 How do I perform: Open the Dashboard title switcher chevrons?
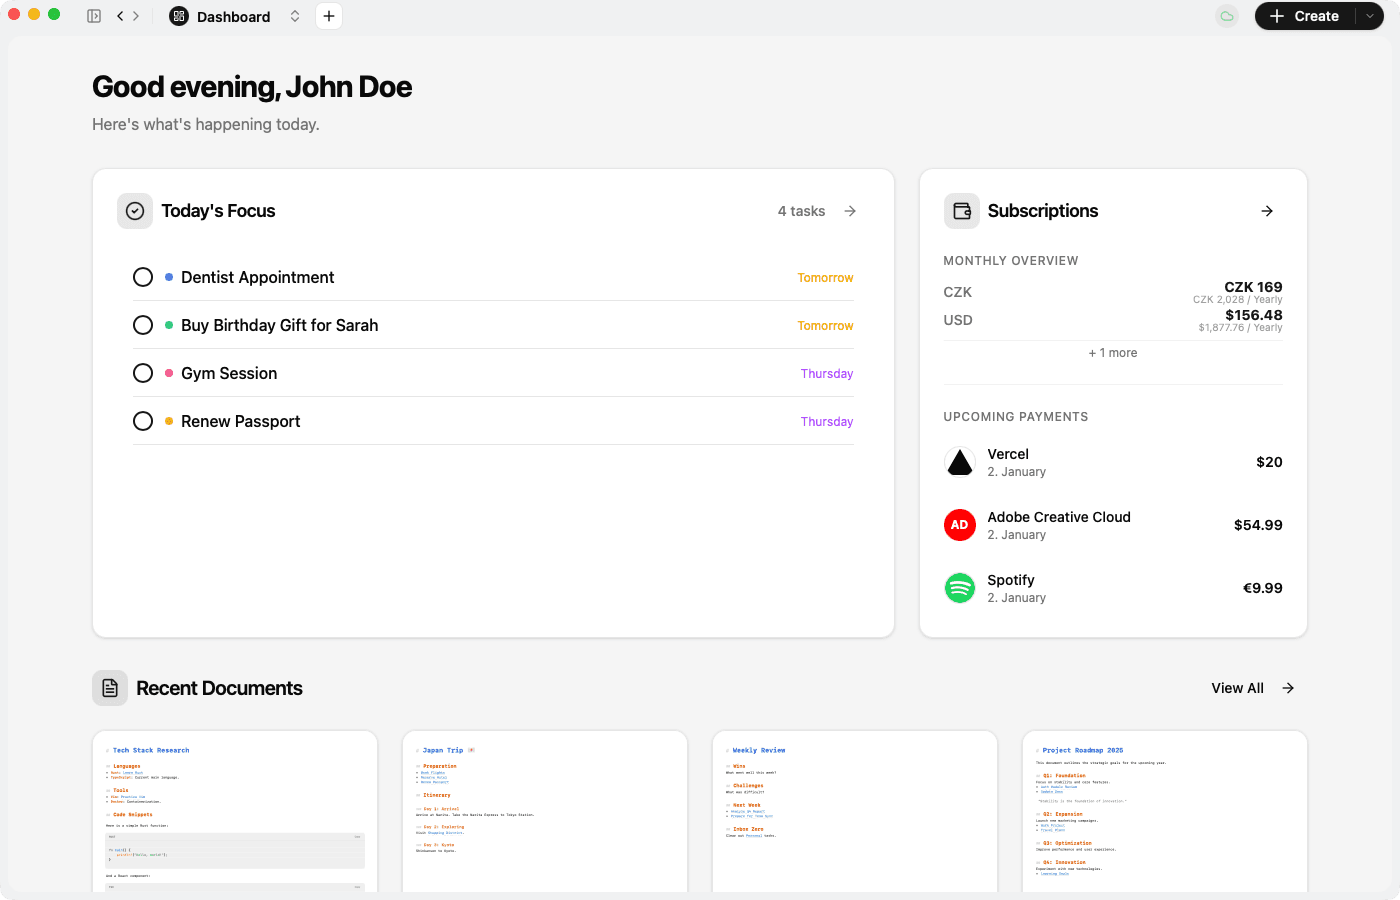coord(295,16)
